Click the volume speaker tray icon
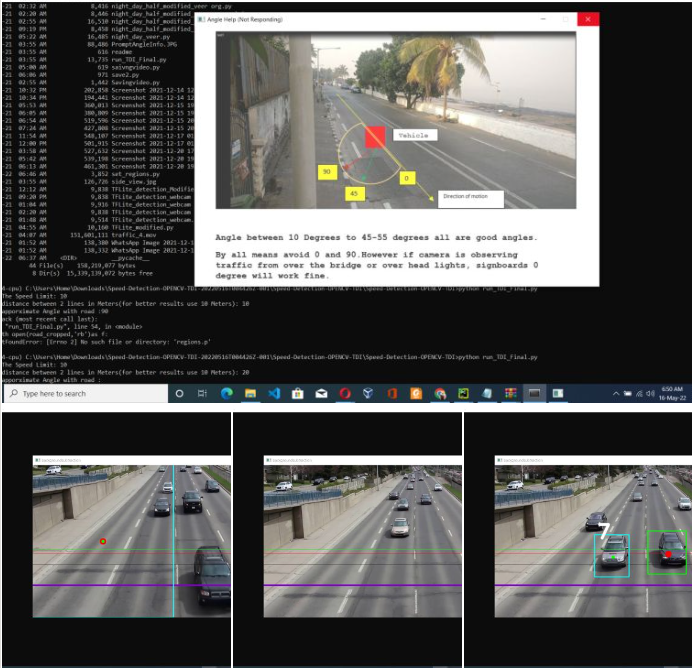Image resolution: width=692 pixels, height=668 pixels. click(x=650, y=394)
